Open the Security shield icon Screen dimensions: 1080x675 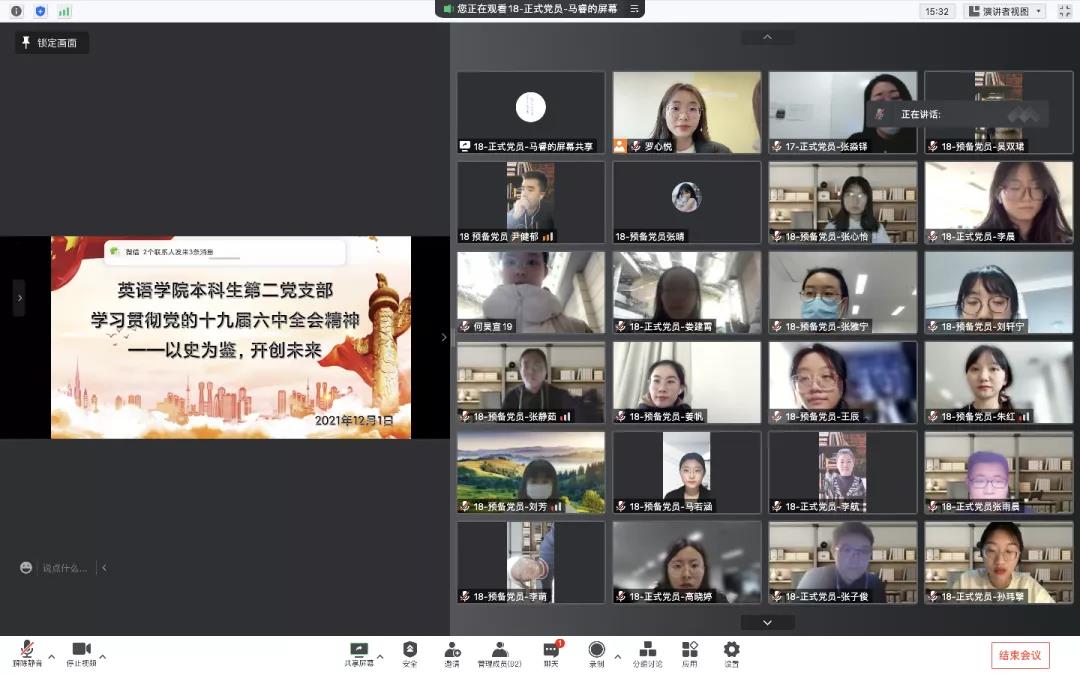pos(410,651)
